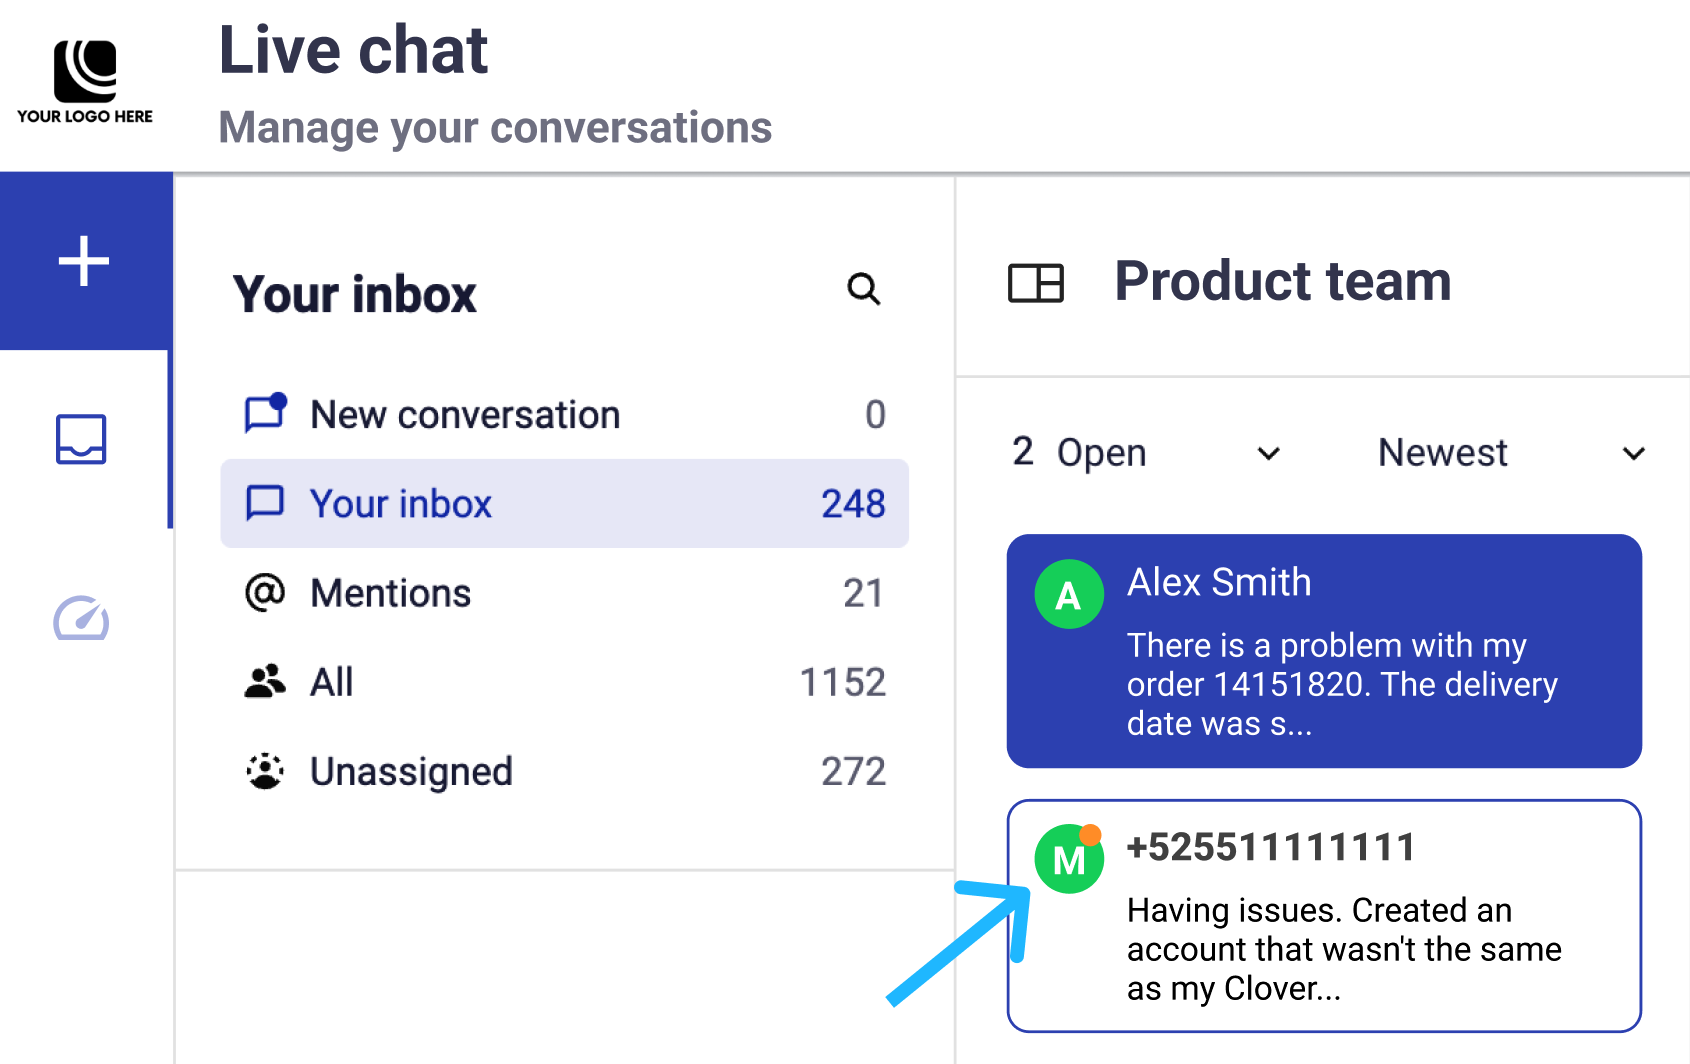Screen dimensions: 1690x1064
Task: Click the Product team heading
Action: pos(1283,281)
